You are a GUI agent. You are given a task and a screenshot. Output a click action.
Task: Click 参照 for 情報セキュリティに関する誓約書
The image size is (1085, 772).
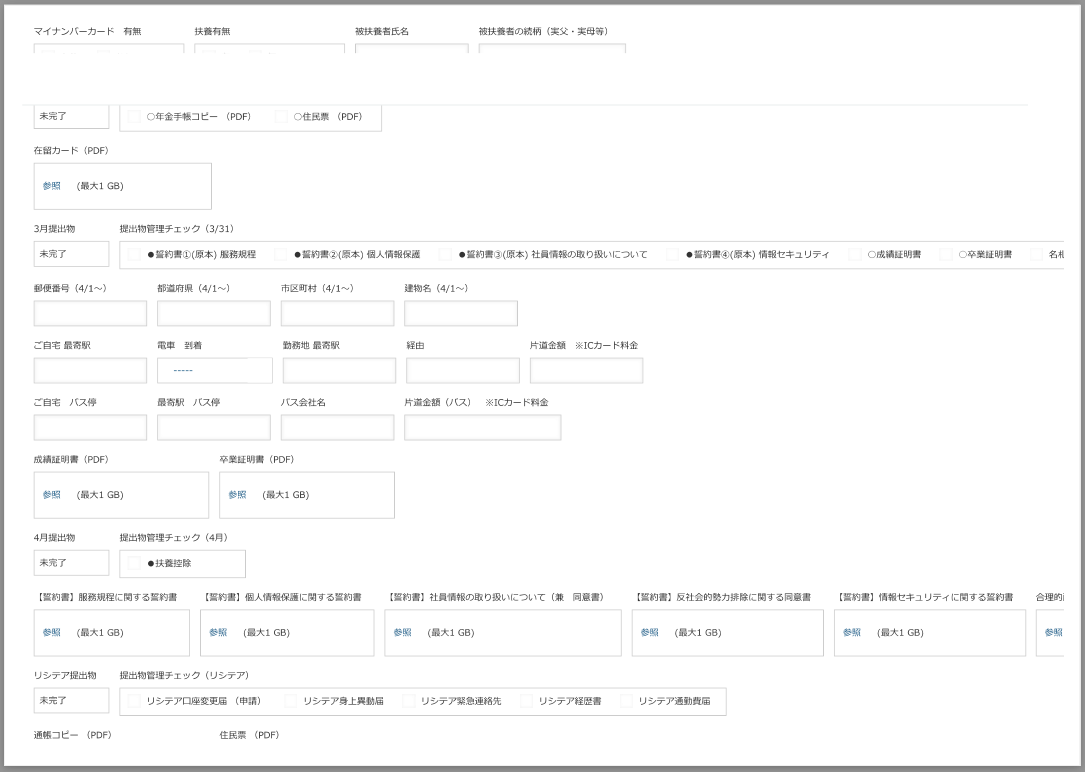pos(852,632)
